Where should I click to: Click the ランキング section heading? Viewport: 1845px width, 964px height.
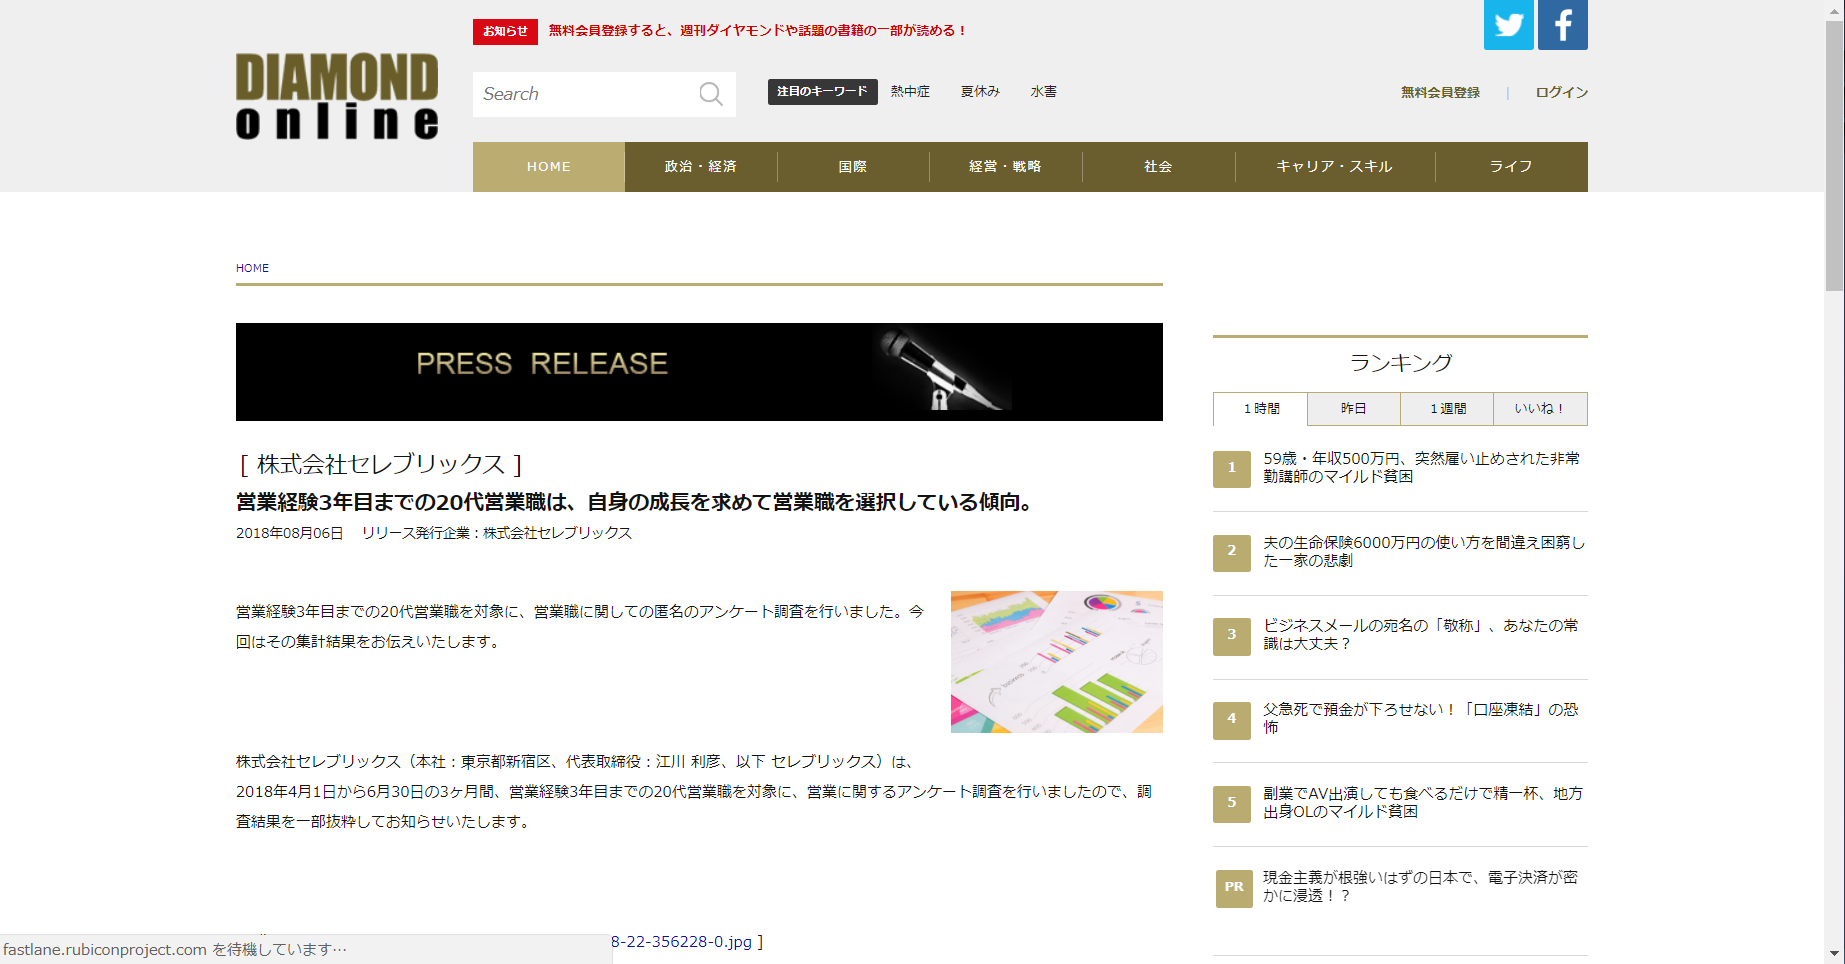[x=1400, y=363]
